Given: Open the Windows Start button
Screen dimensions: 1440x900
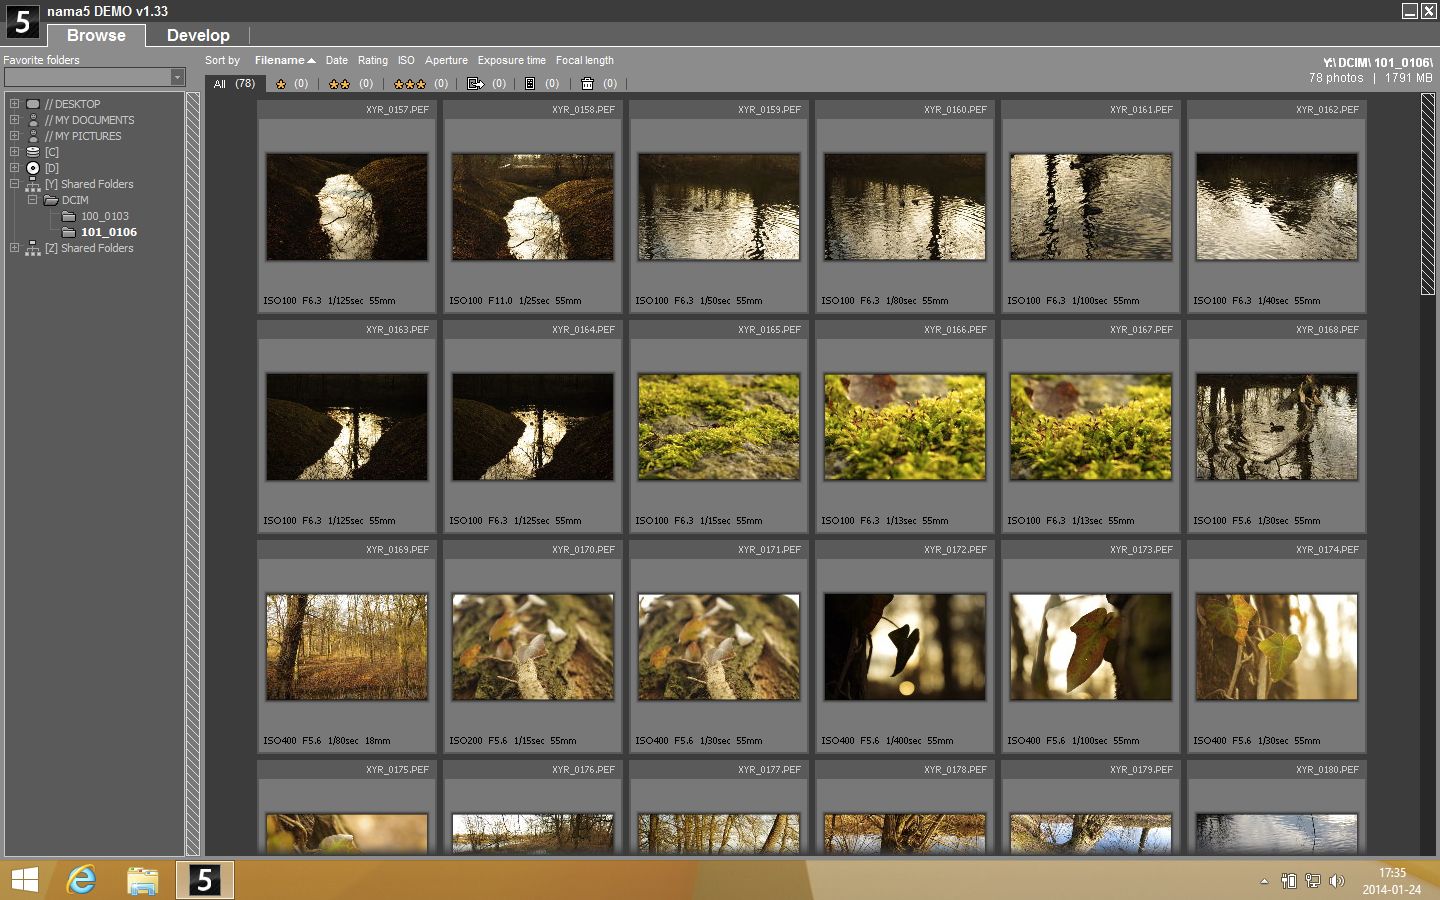Looking at the screenshot, I should (x=24, y=880).
